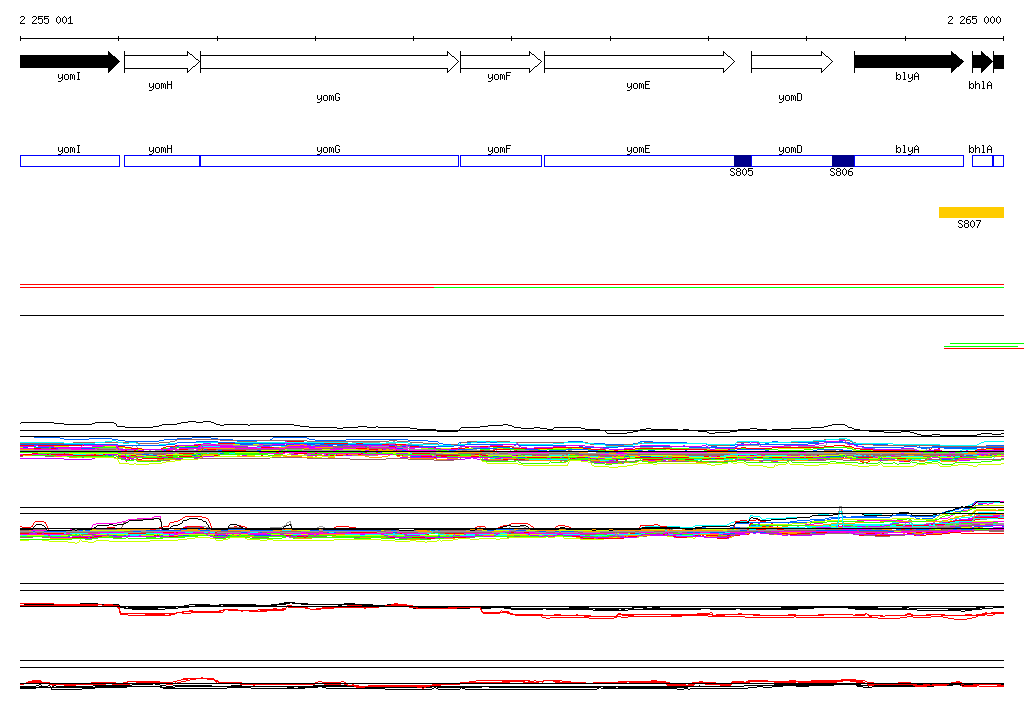Click the blyA label under black arrow
The height and width of the screenshot is (714, 1024).
907,76
